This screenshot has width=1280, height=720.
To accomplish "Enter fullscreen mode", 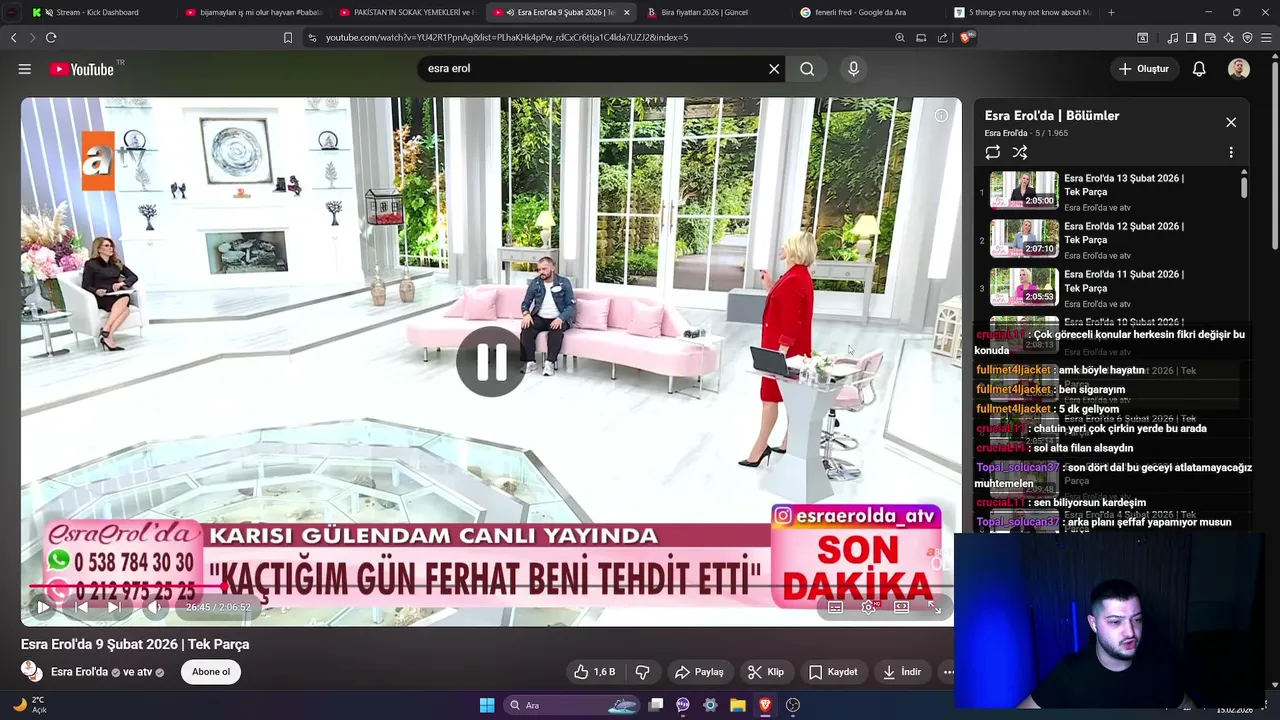I will coord(934,607).
